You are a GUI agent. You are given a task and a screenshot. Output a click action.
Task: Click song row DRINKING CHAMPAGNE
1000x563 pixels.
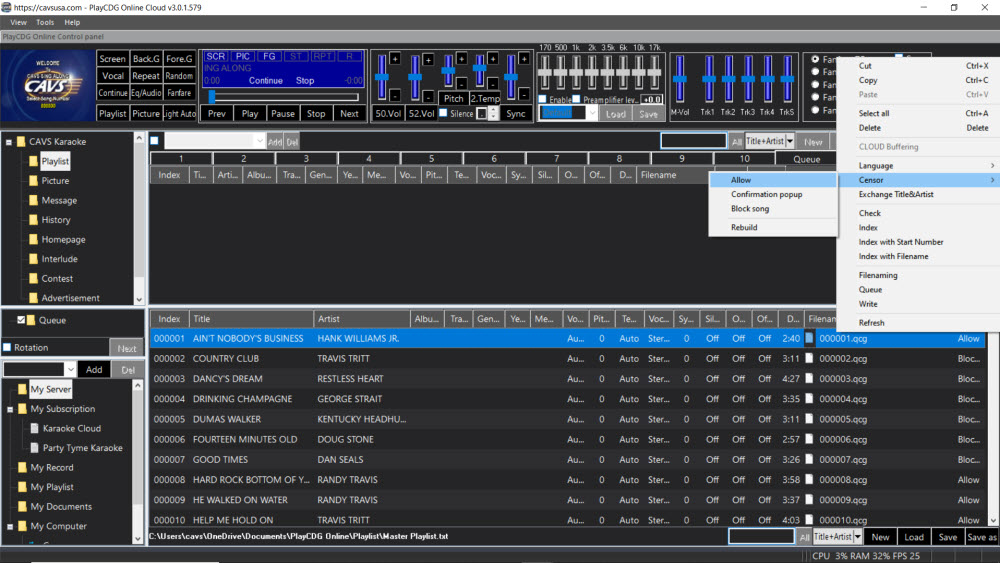[568, 399]
